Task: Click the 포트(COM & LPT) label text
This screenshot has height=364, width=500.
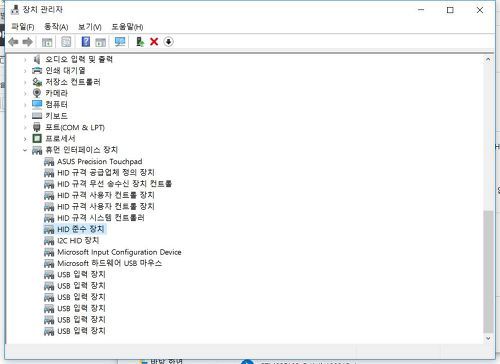Action: [x=75, y=127]
